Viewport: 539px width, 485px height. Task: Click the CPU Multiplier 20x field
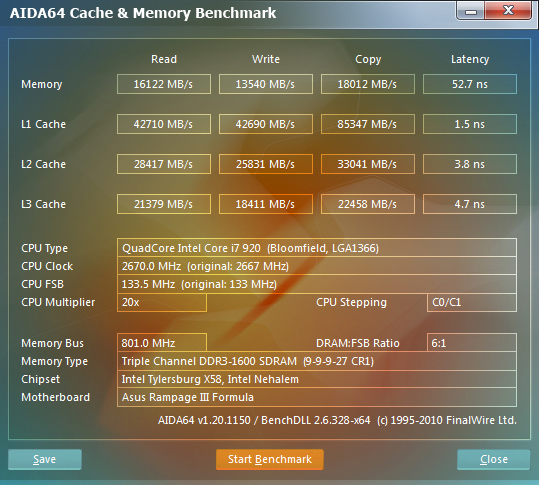(162, 302)
